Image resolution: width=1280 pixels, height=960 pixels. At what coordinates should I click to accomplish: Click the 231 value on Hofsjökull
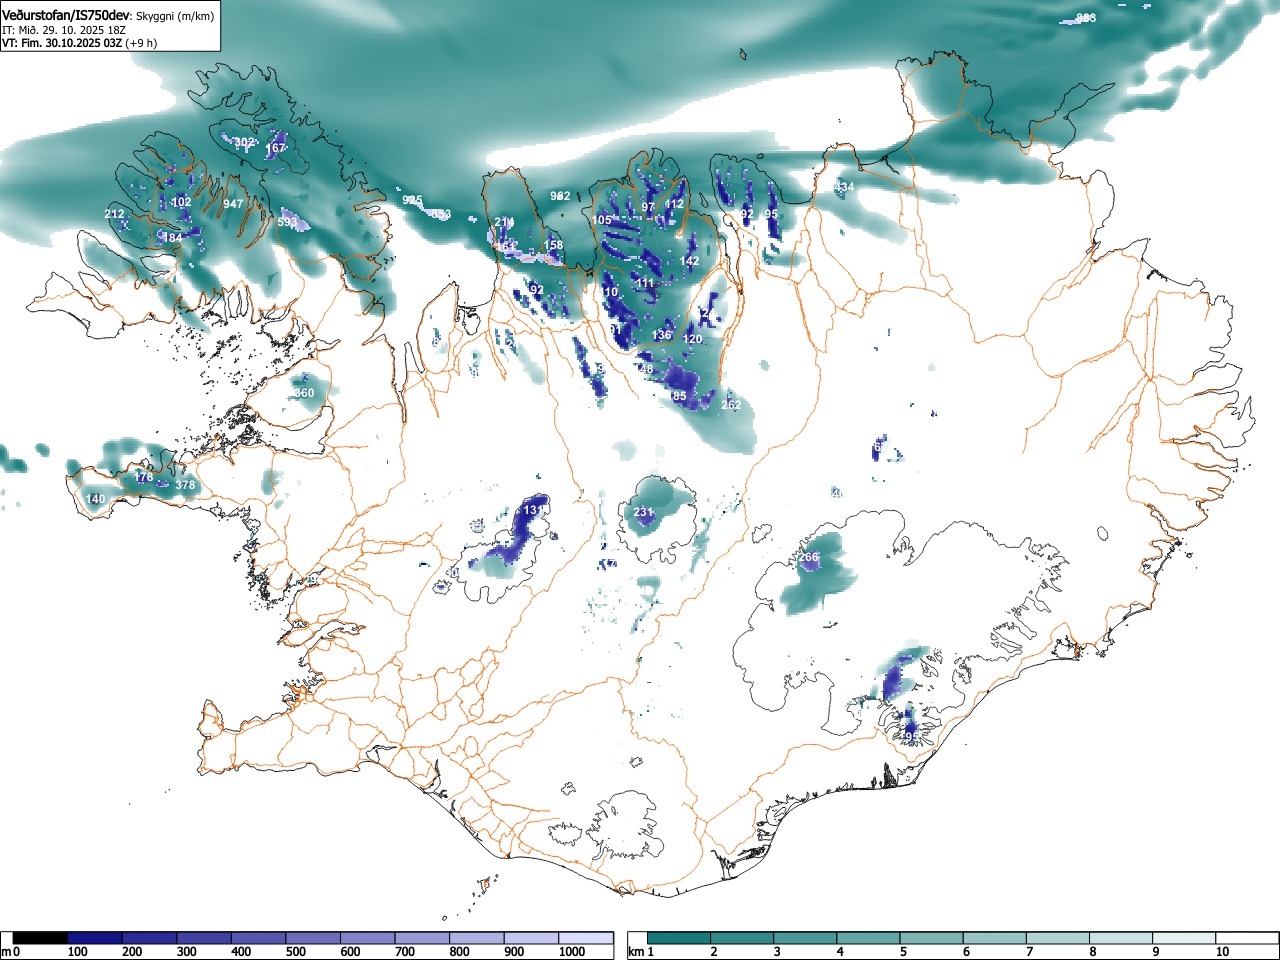[643, 513]
